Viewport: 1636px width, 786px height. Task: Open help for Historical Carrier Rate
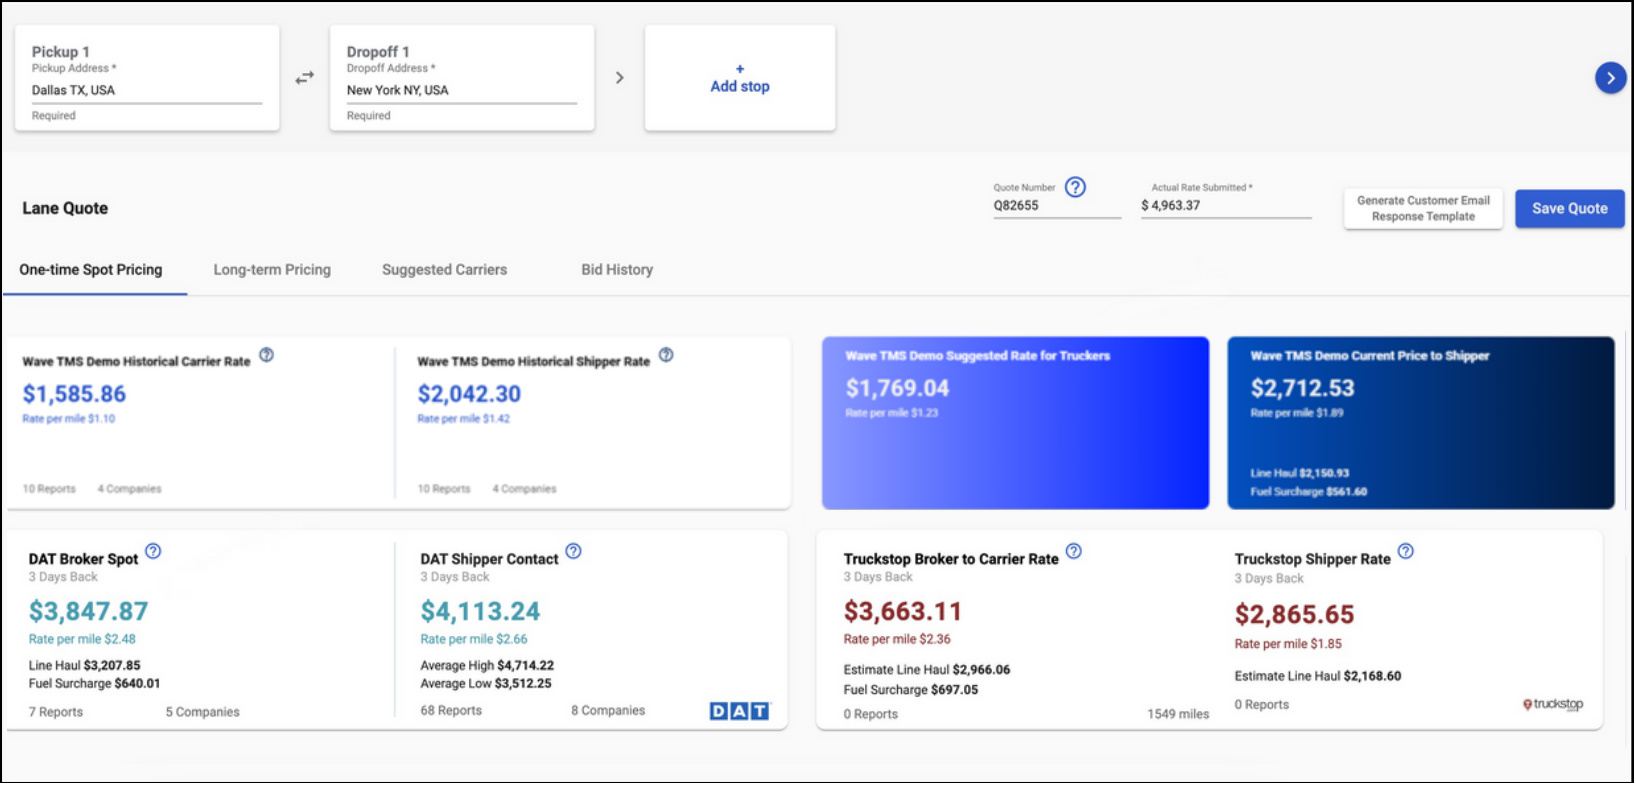(267, 355)
